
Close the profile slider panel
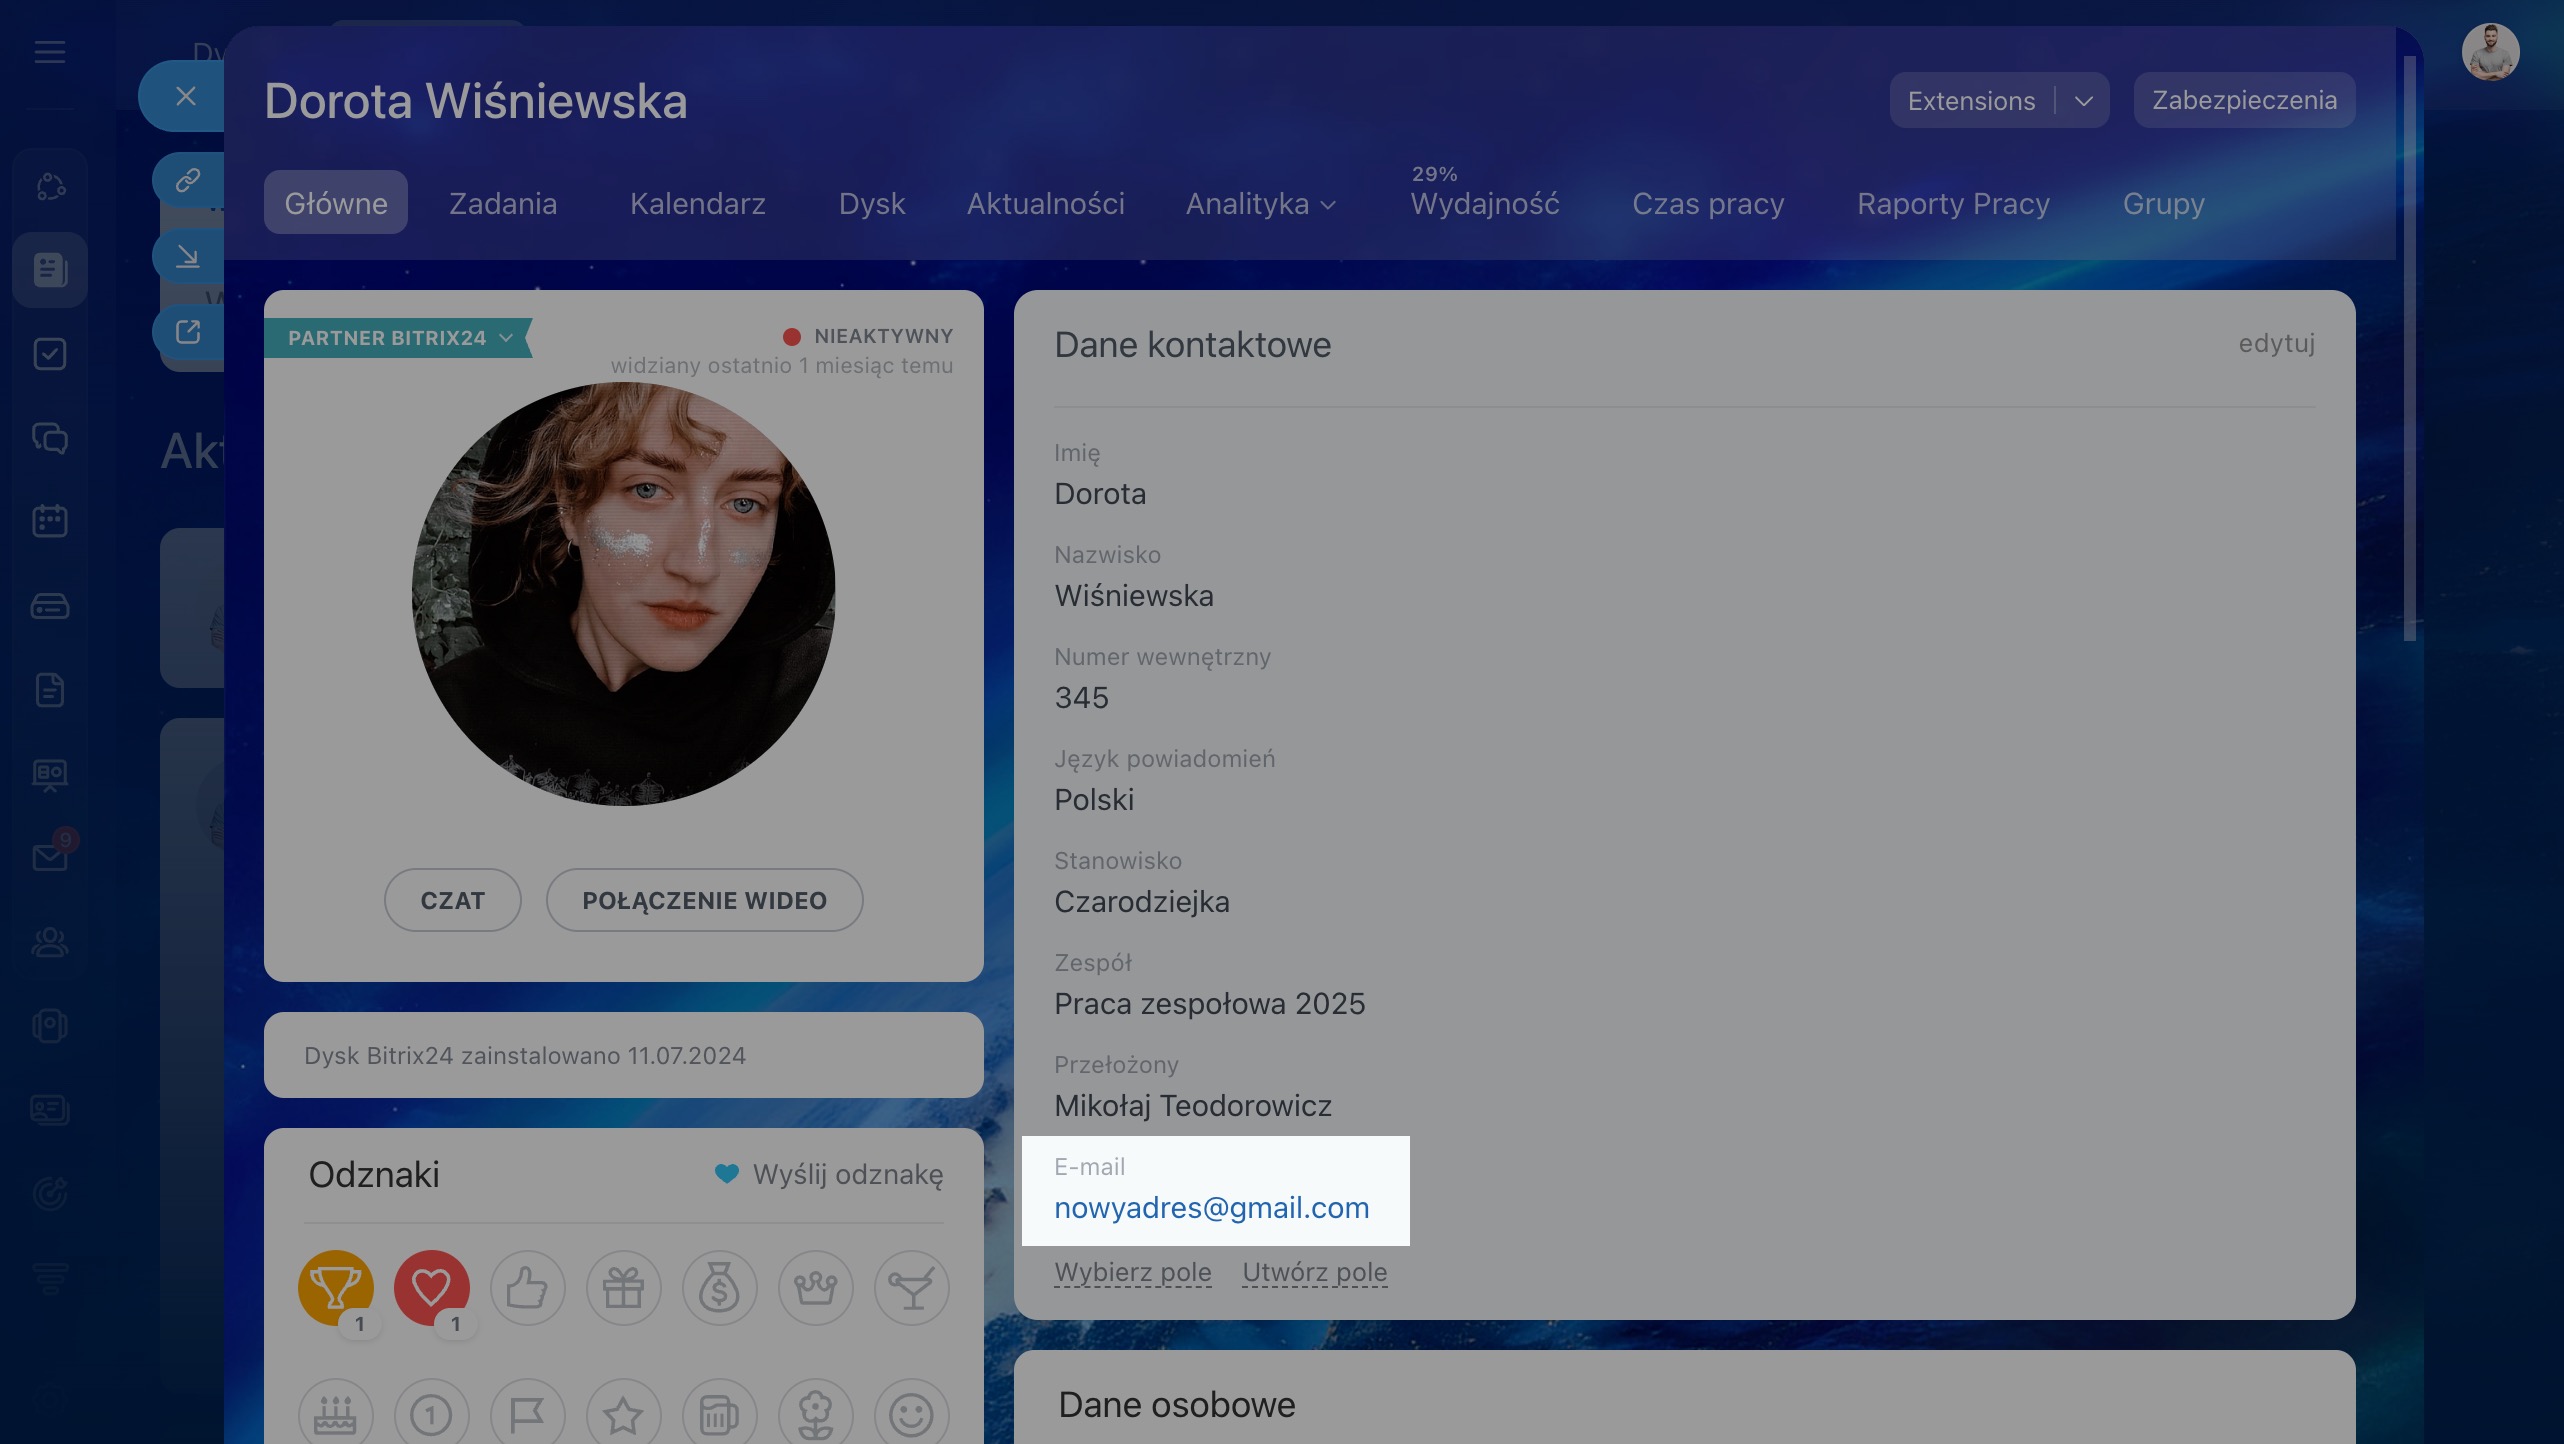click(185, 96)
